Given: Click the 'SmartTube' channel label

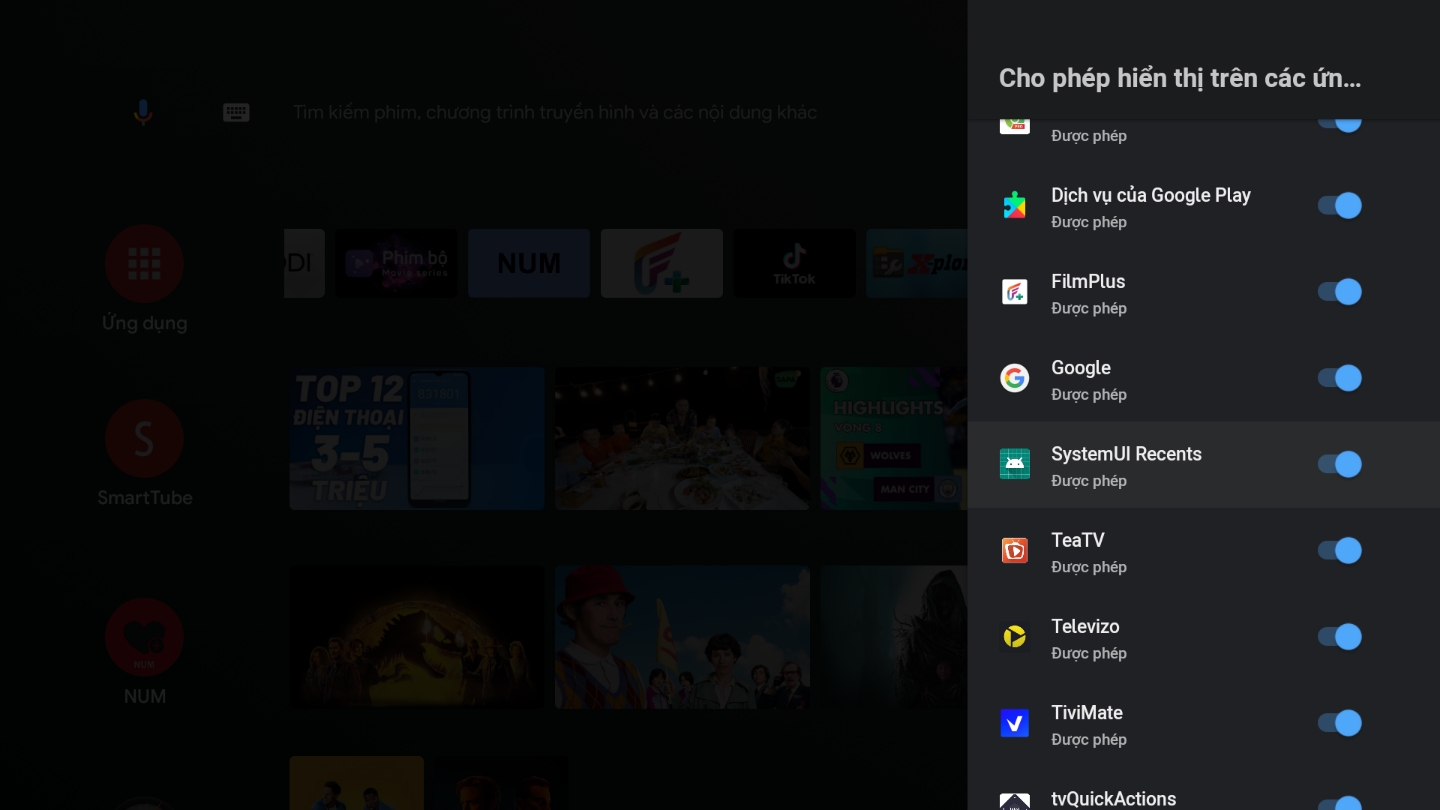Looking at the screenshot, I should point(144,497).
